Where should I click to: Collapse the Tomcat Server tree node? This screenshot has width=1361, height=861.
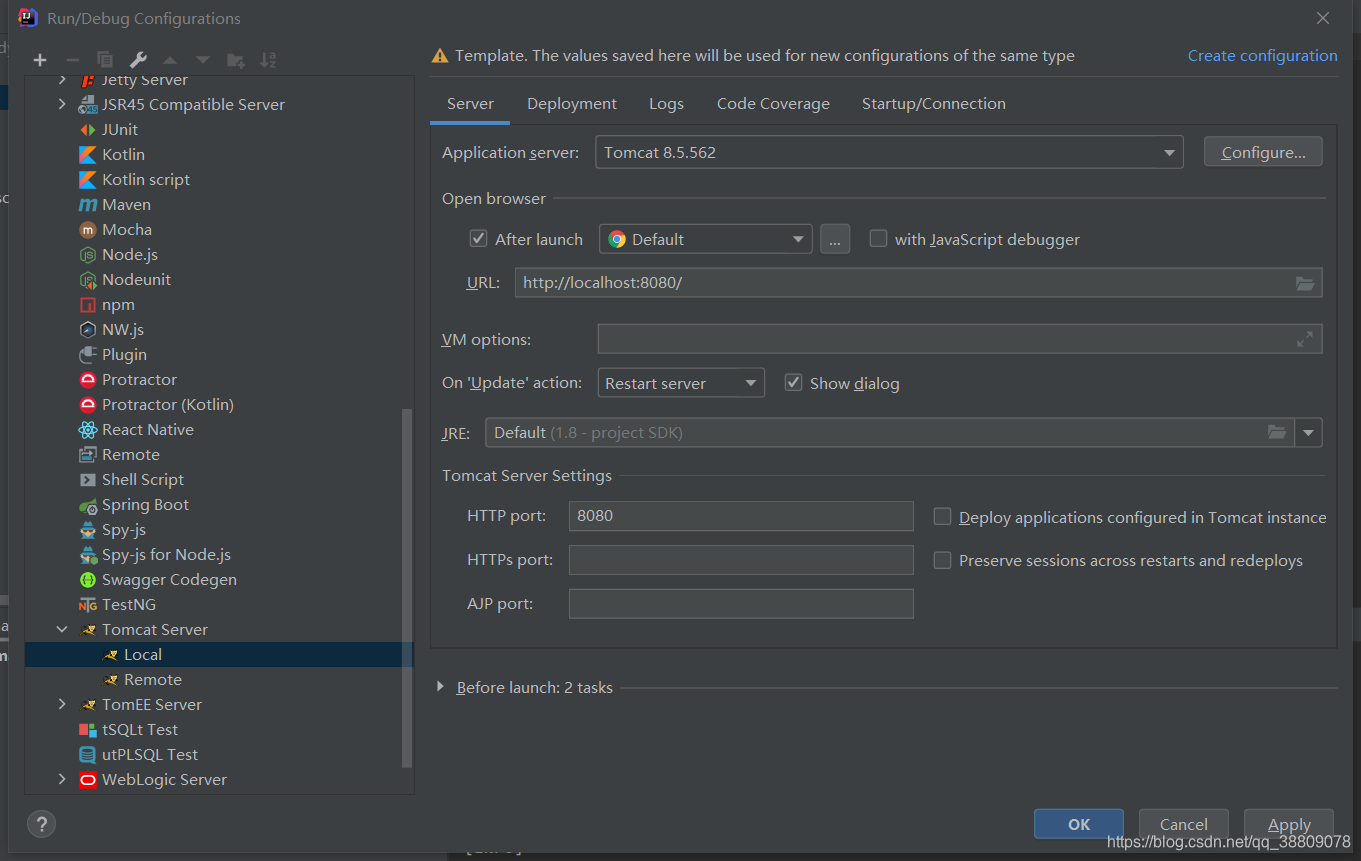tap(62, 629)
